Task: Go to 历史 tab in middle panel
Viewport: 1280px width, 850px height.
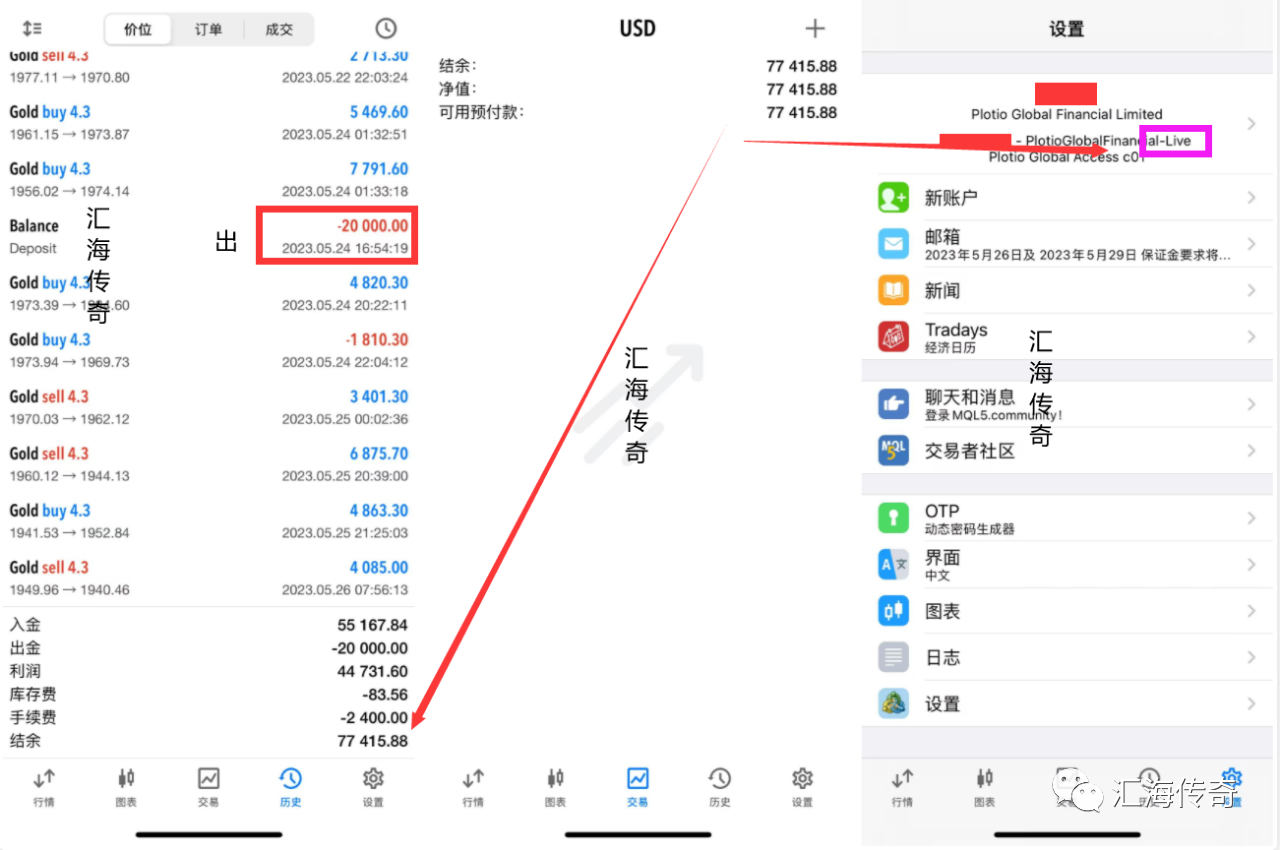Action: [720, 786]
